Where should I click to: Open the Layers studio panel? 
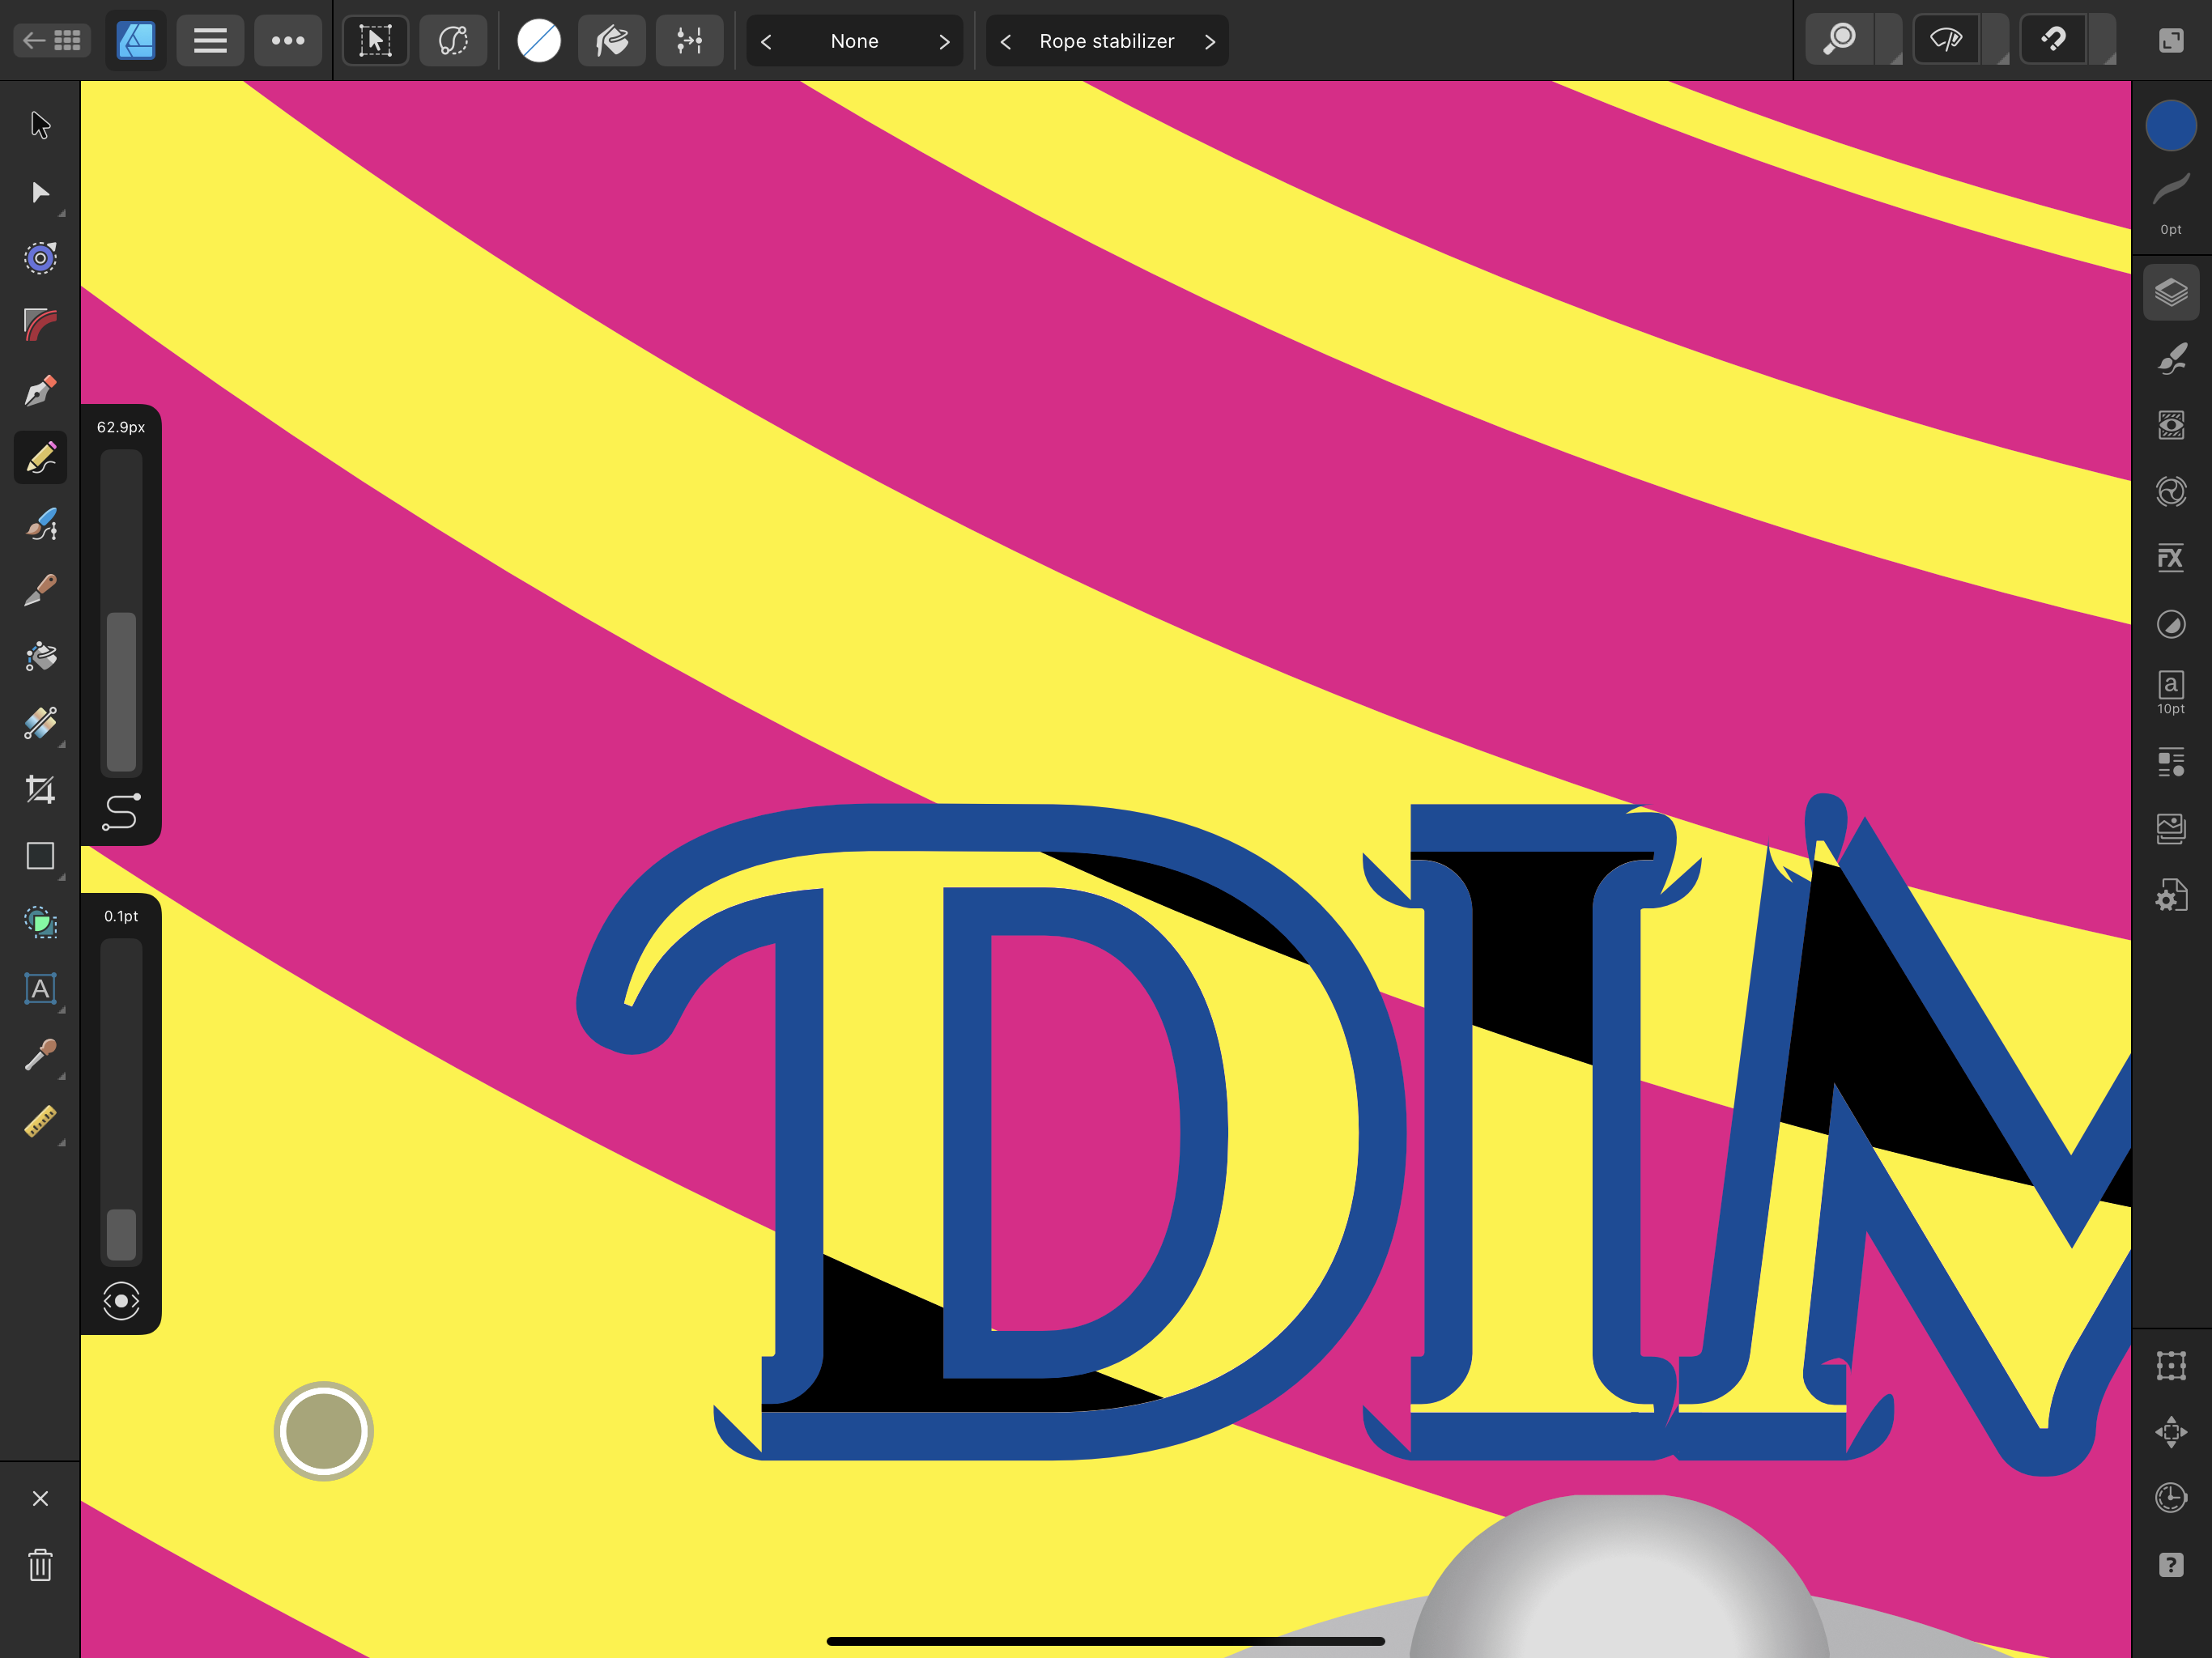pyautogui.click(x=2170, y=292)
